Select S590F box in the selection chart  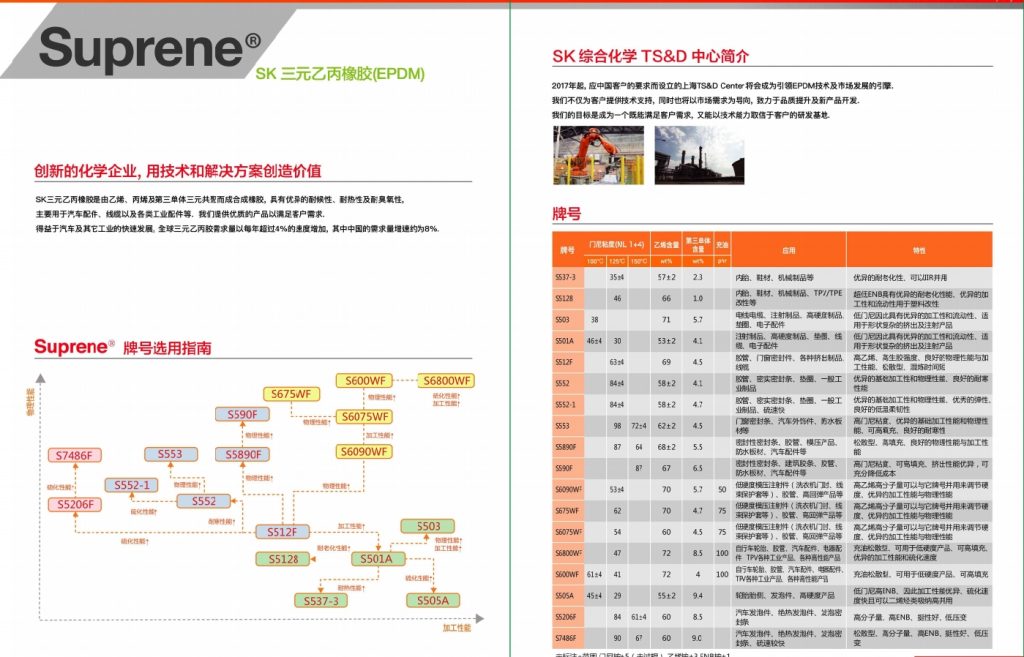tap(242, 414)
